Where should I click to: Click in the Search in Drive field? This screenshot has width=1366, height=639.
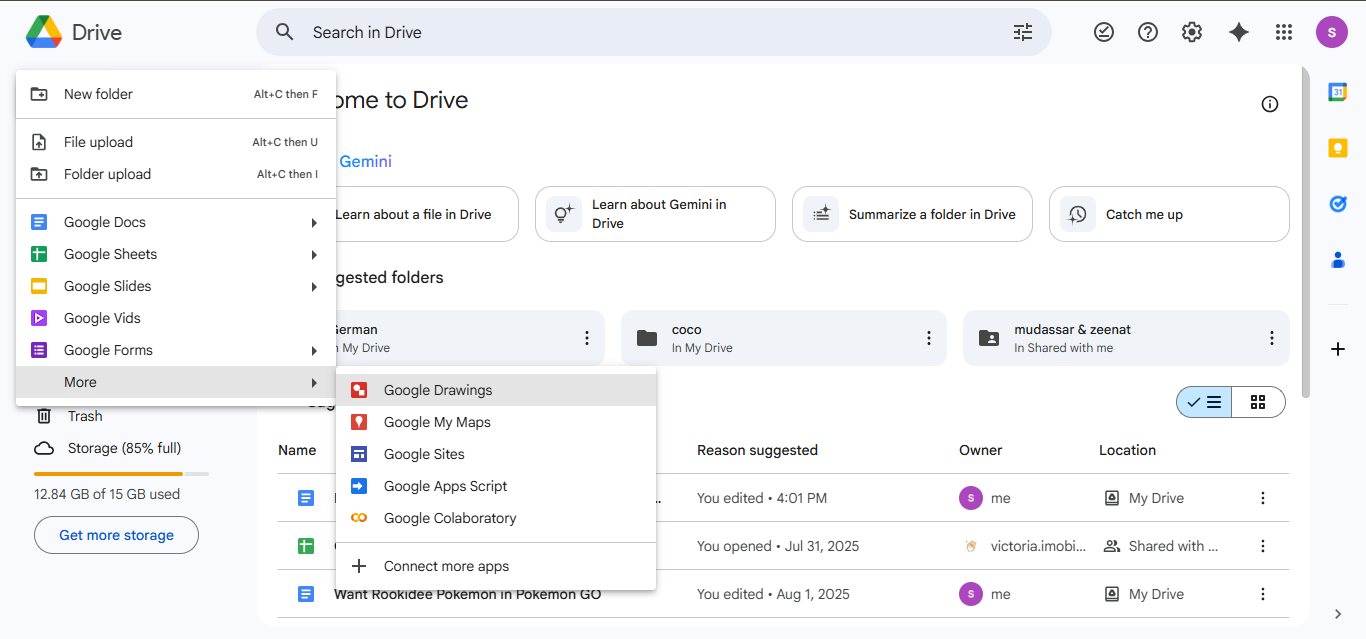point(654,32)
